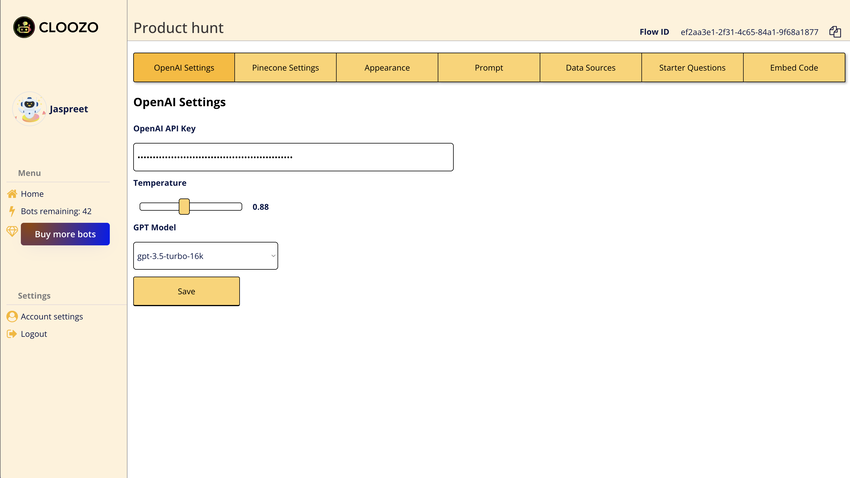Open the Starter Questions tab
Viewport: 850px width, 478px height.
coord(692,68)
